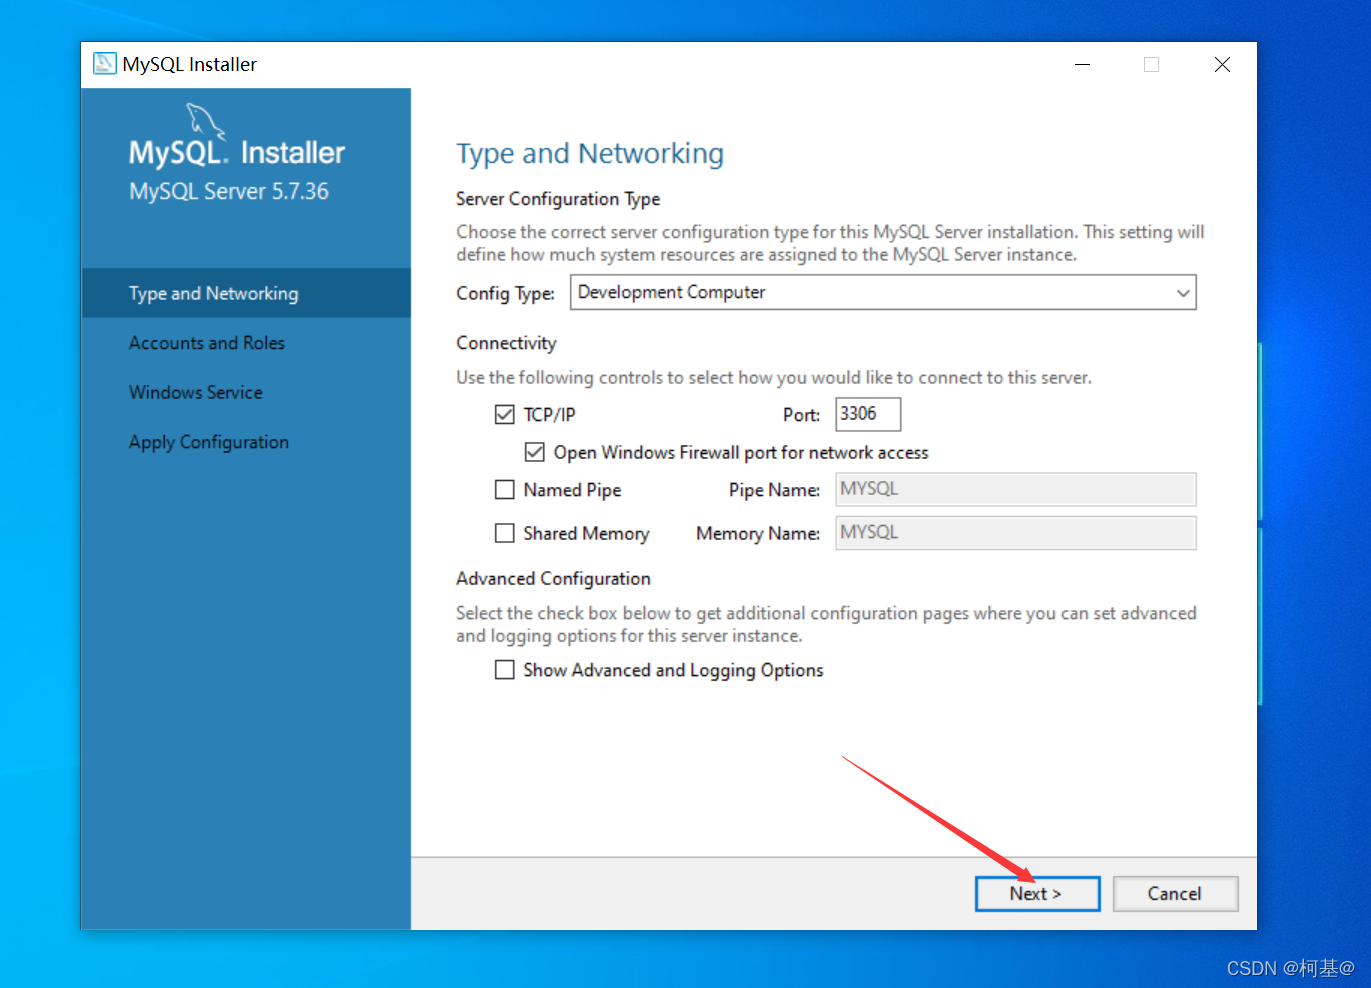This screenshot has height=988, width=1371.
Task: Enable the Named Pipe checkbox
Action: [505, 490]
